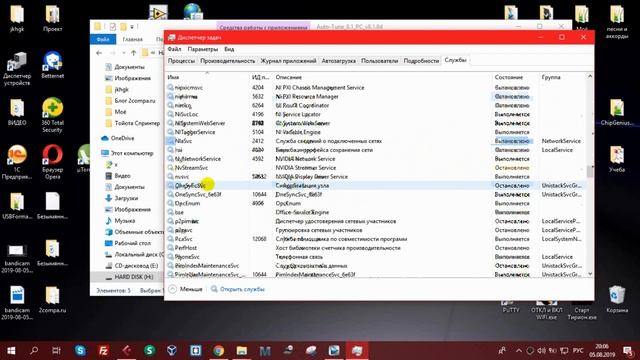
Task: Open Документы under quick access in Explorer
Action: coord(129,67)
